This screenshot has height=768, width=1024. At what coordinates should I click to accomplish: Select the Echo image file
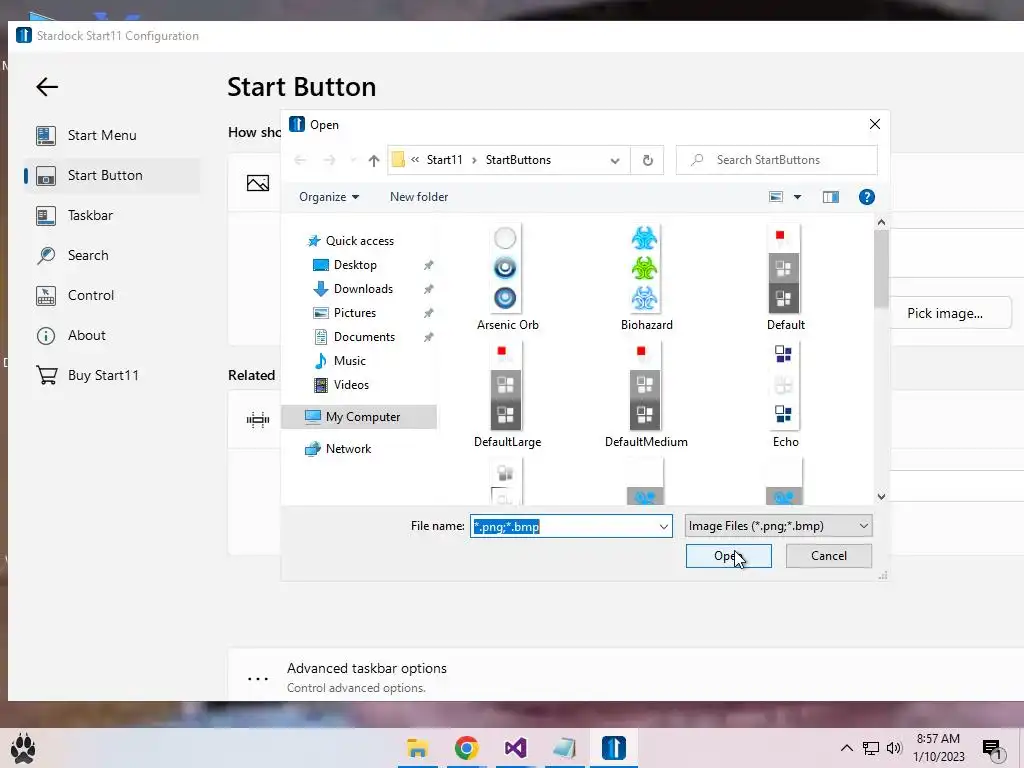785,394
